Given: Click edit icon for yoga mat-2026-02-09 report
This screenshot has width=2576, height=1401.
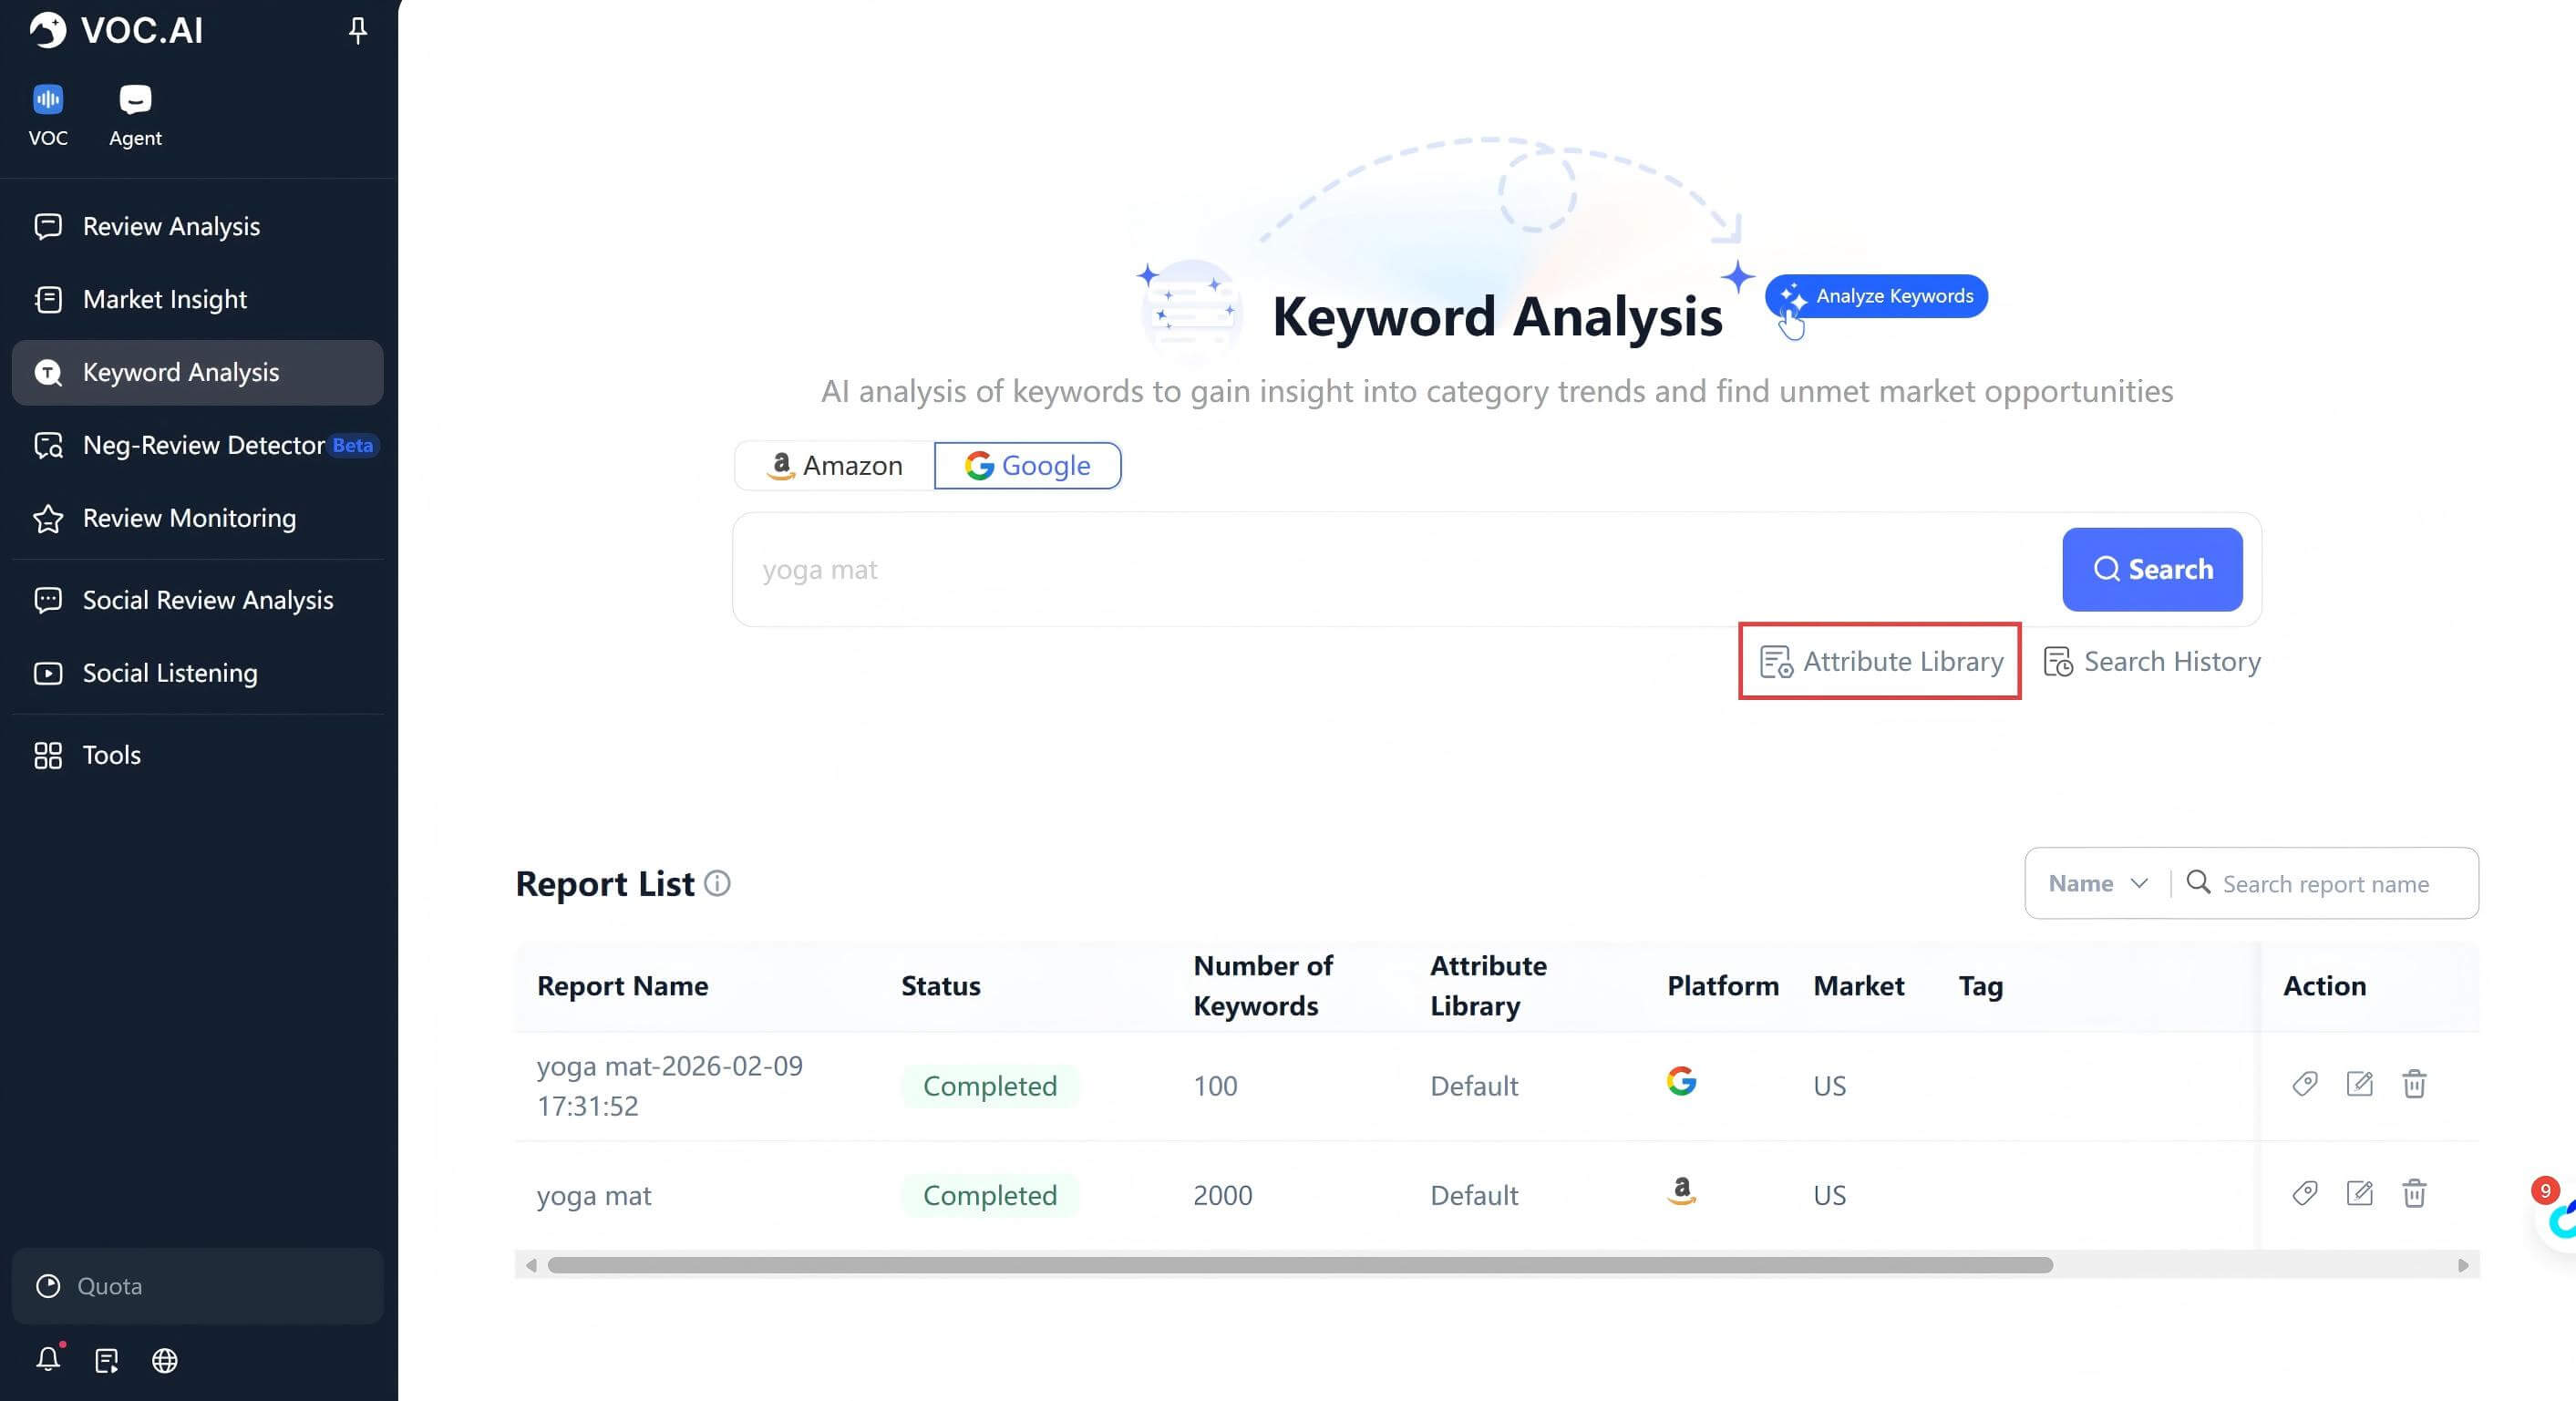Looking at the screenshot, I should coord(2359,1084).
